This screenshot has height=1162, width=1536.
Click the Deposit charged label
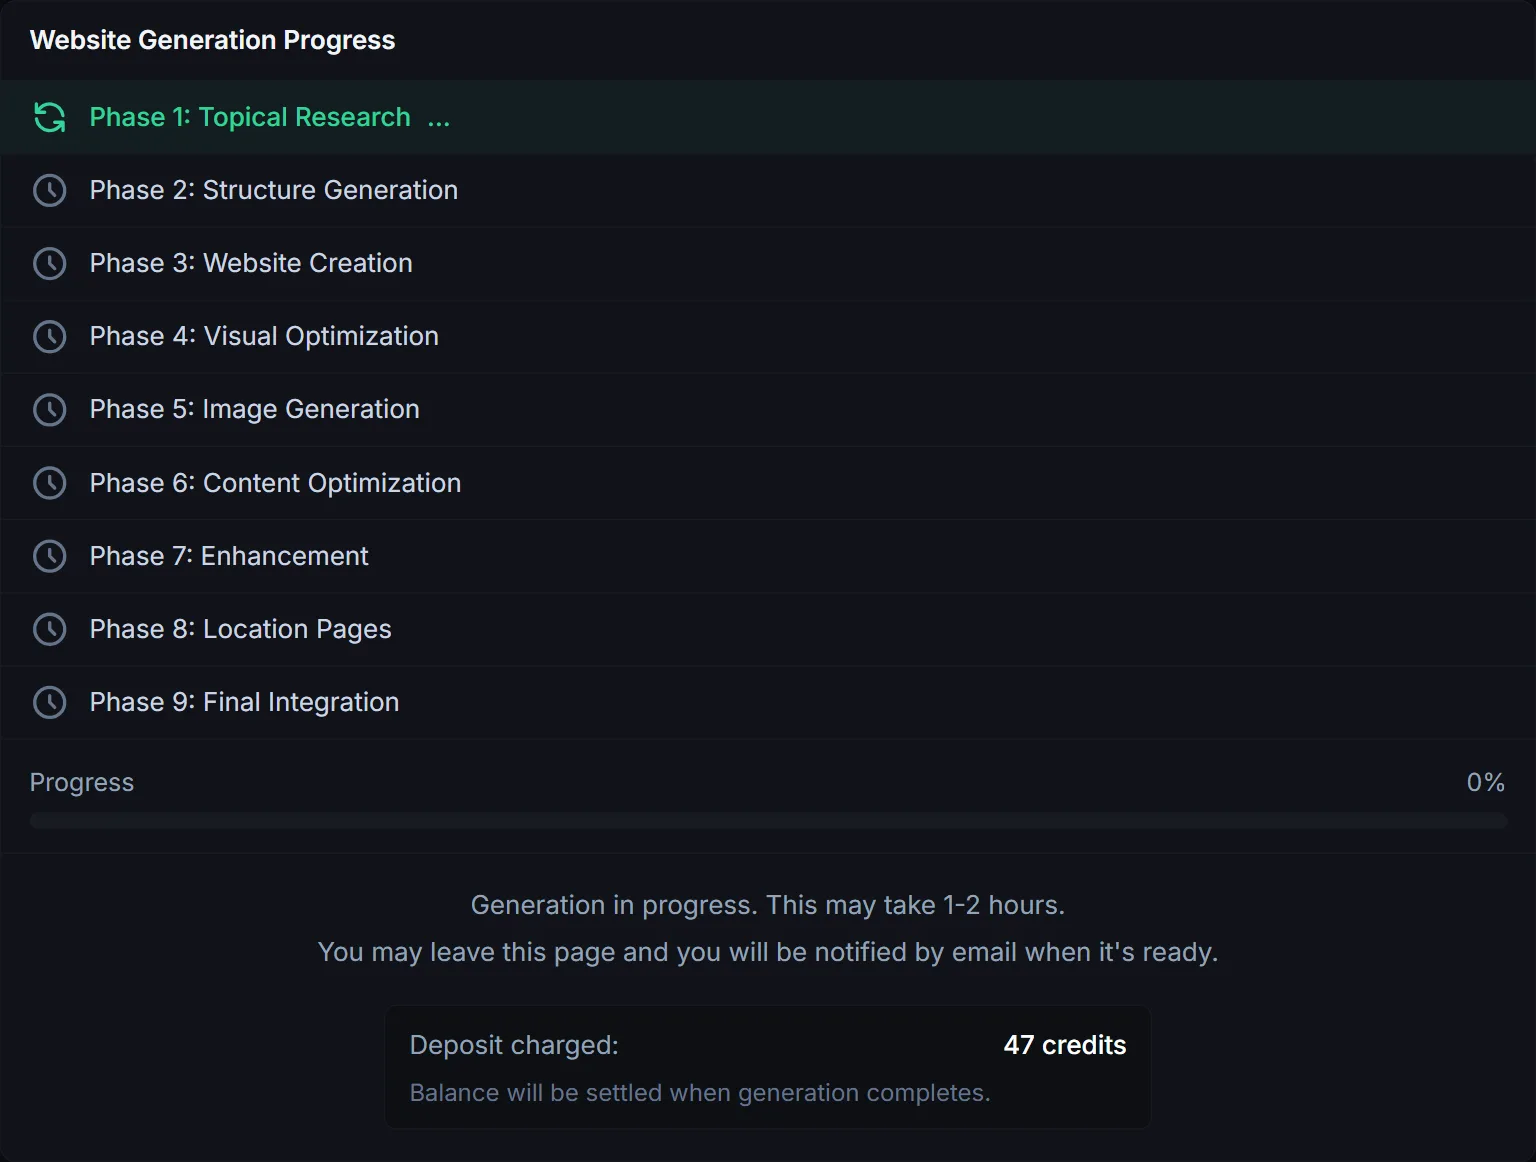tap(514, 1045)
